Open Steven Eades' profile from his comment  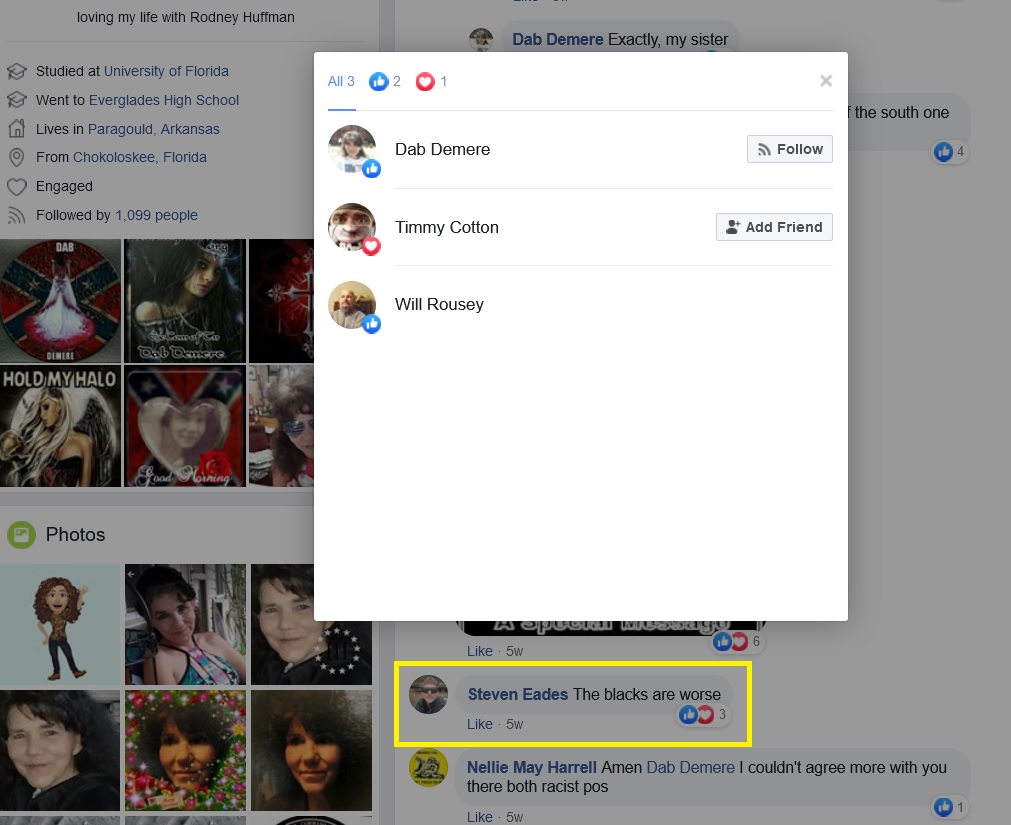(518, 694)
